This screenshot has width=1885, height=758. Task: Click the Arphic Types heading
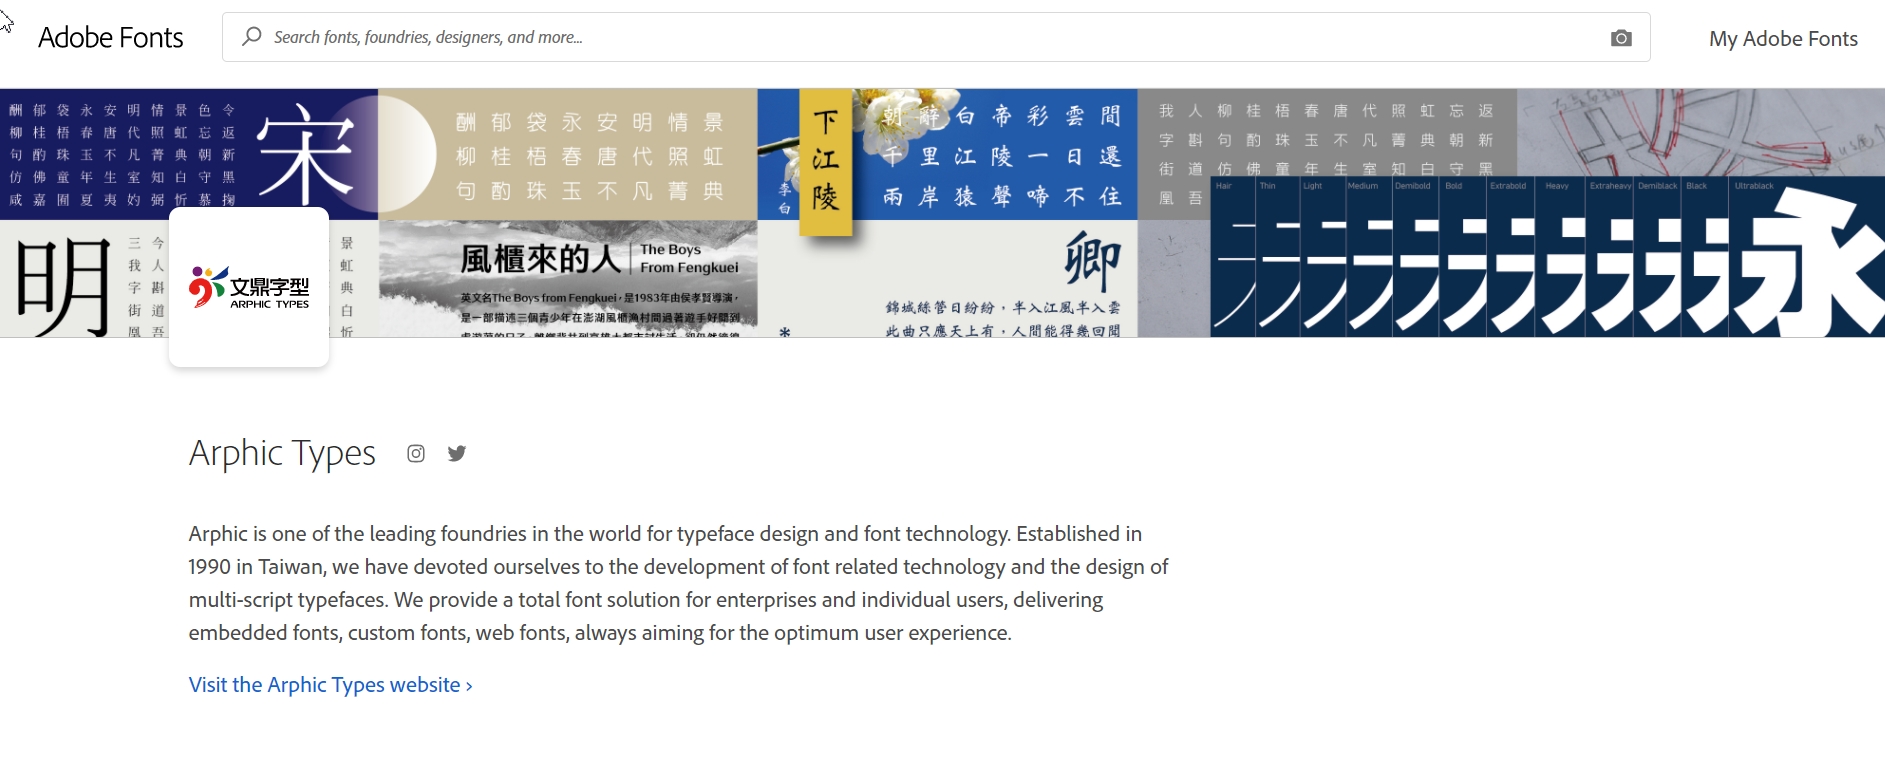click(x=282, y=453)
